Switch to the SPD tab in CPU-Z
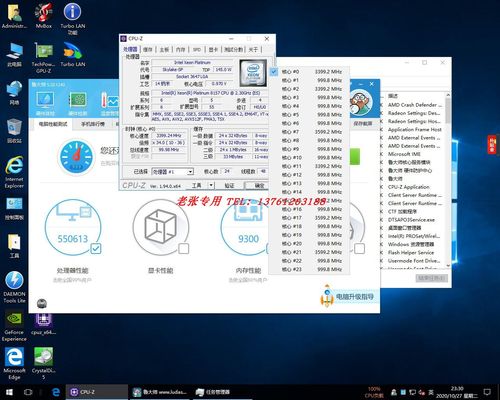This screenshot has width=500, height=400. pyautogui.click(x=197, y=50)
